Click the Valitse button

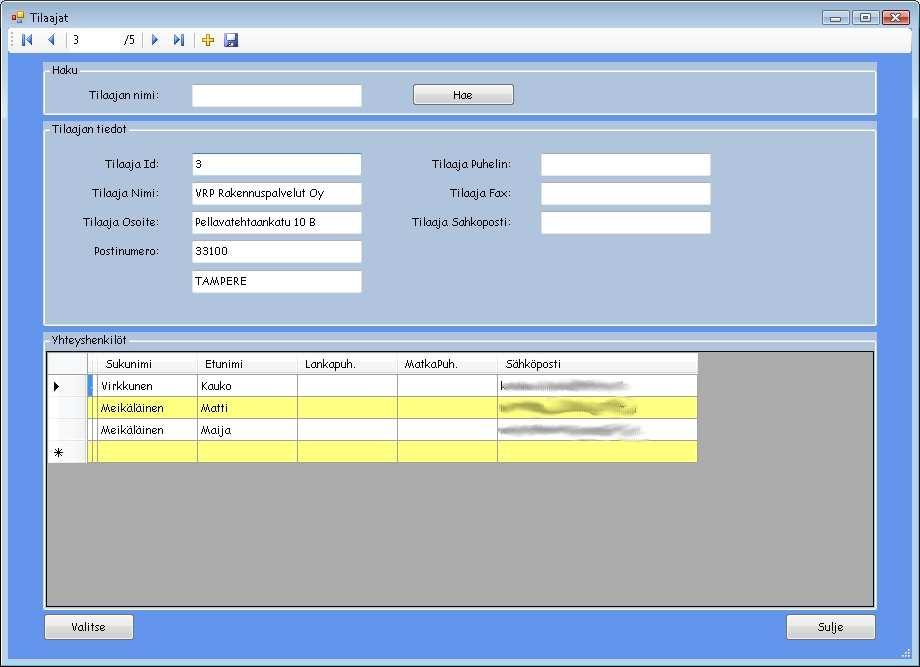[89, 627]
